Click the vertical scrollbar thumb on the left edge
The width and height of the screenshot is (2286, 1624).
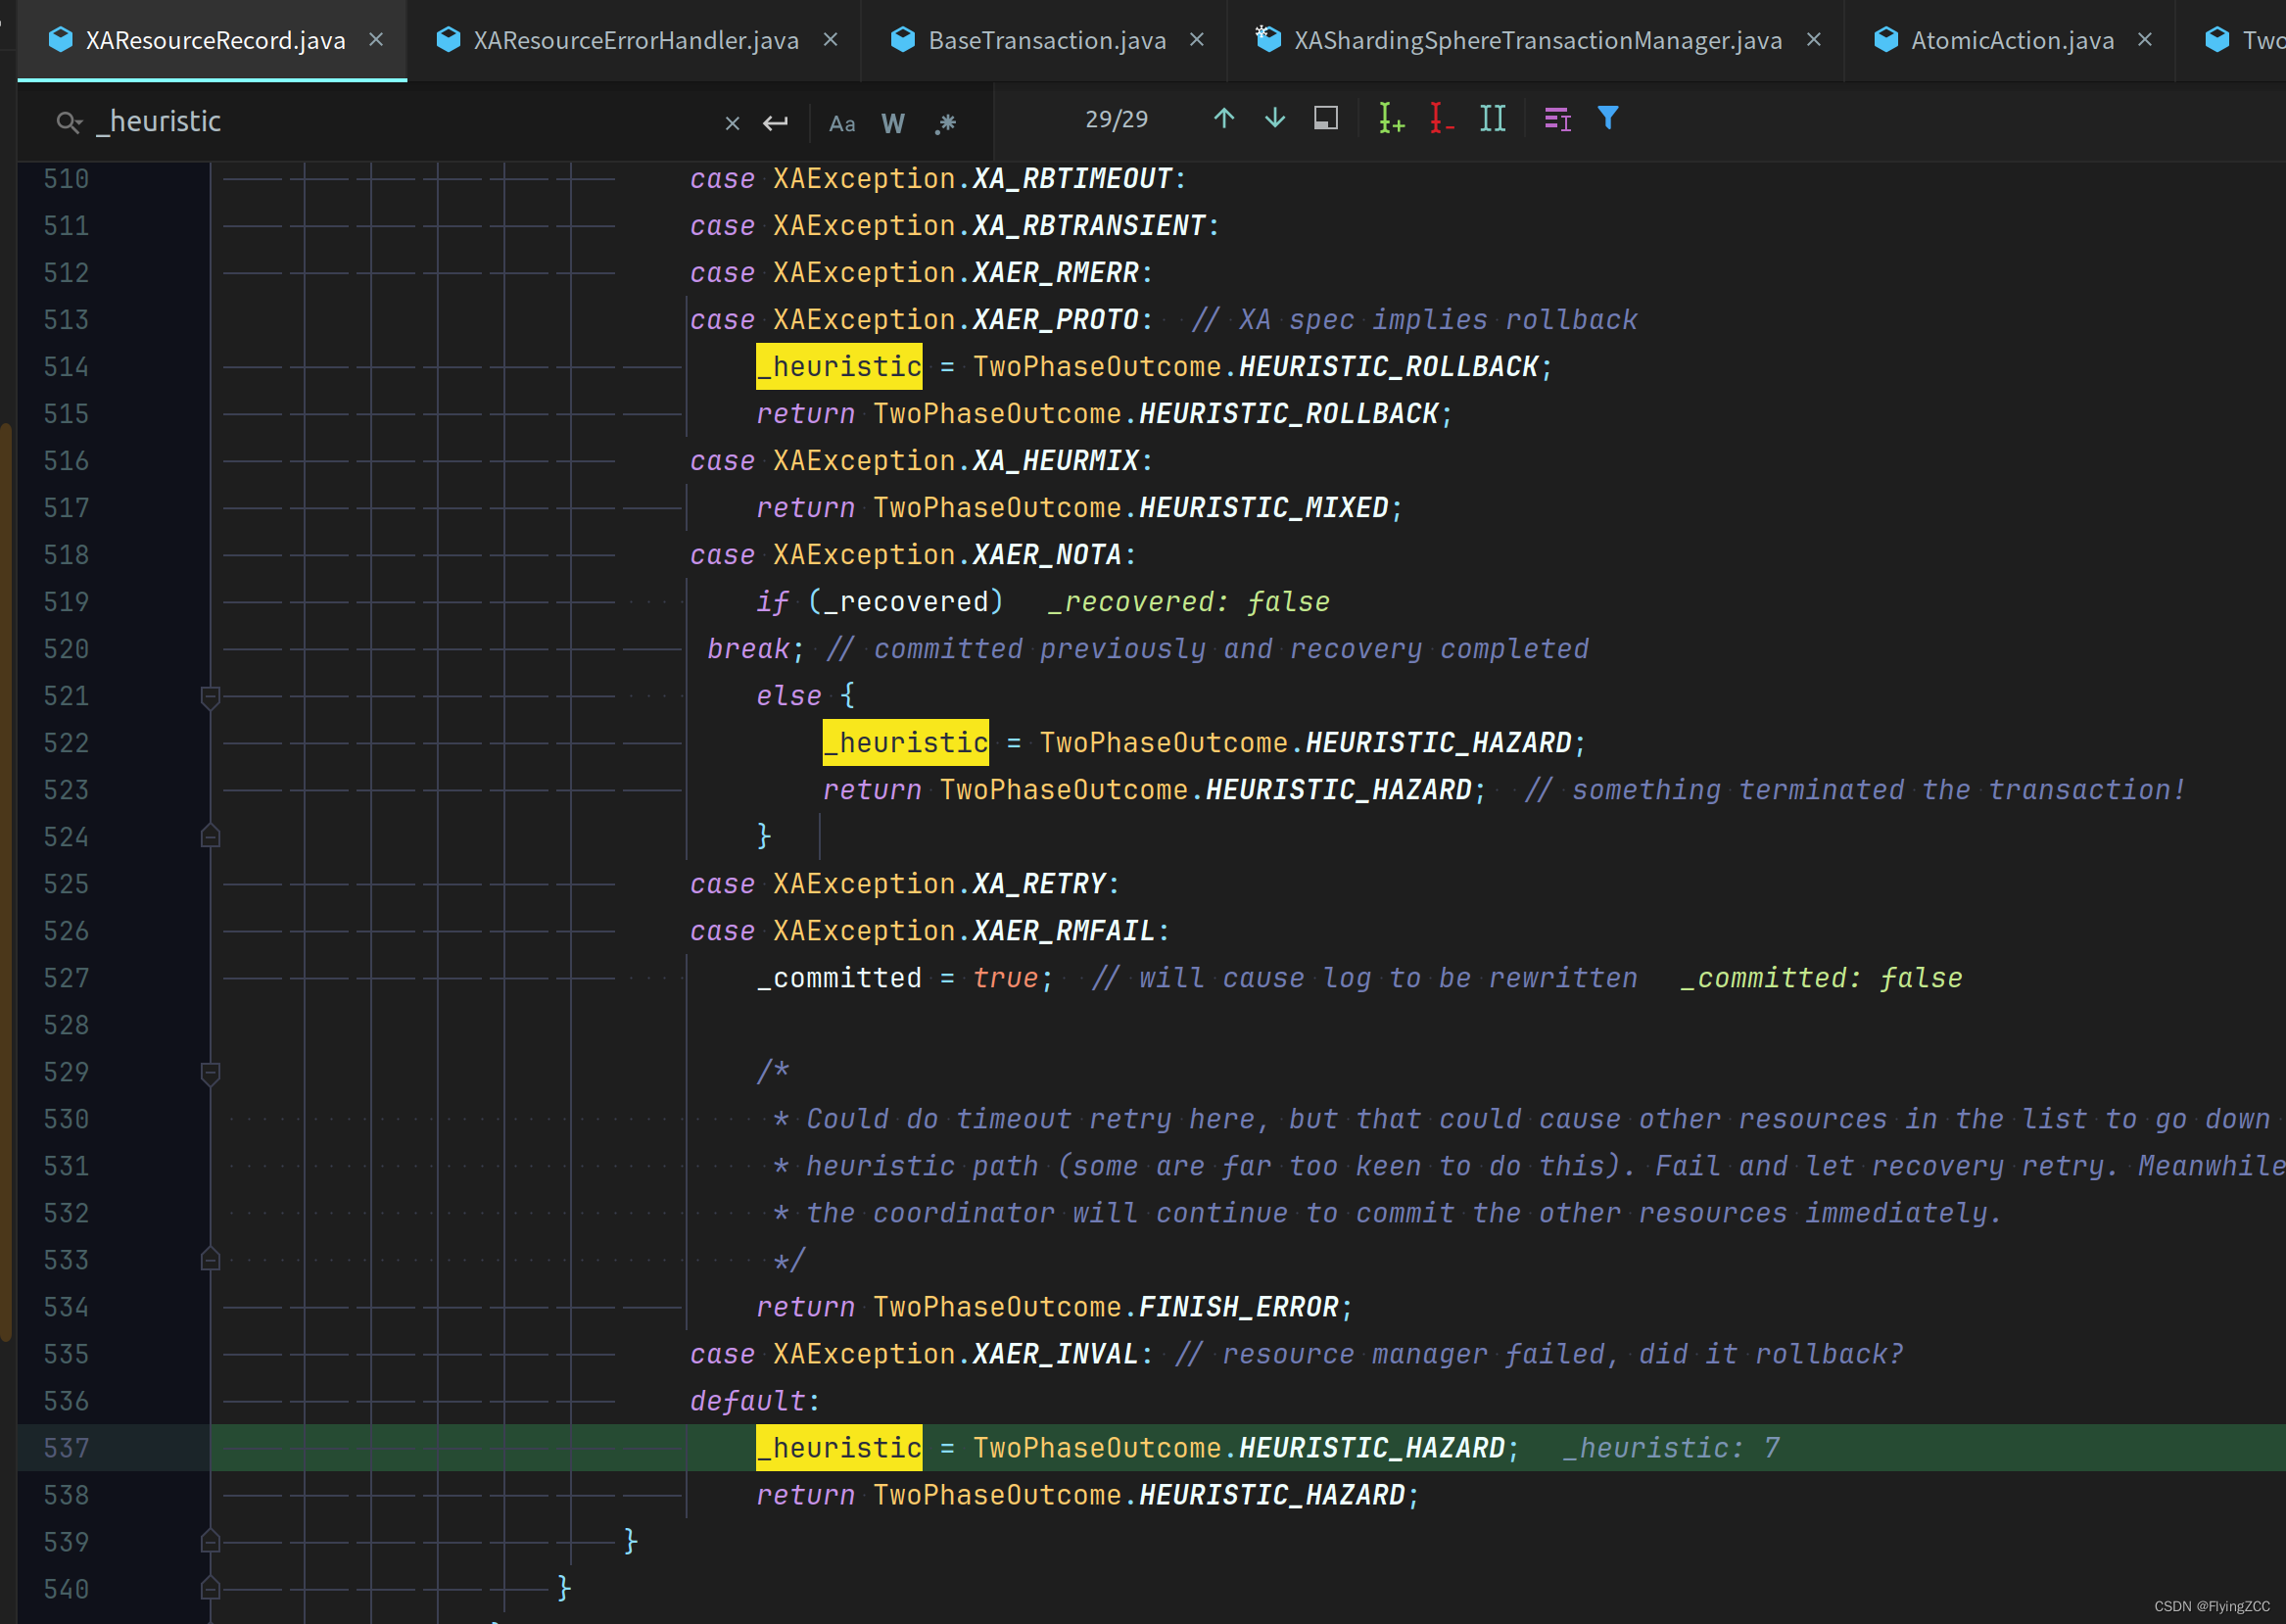coord(6,880)
